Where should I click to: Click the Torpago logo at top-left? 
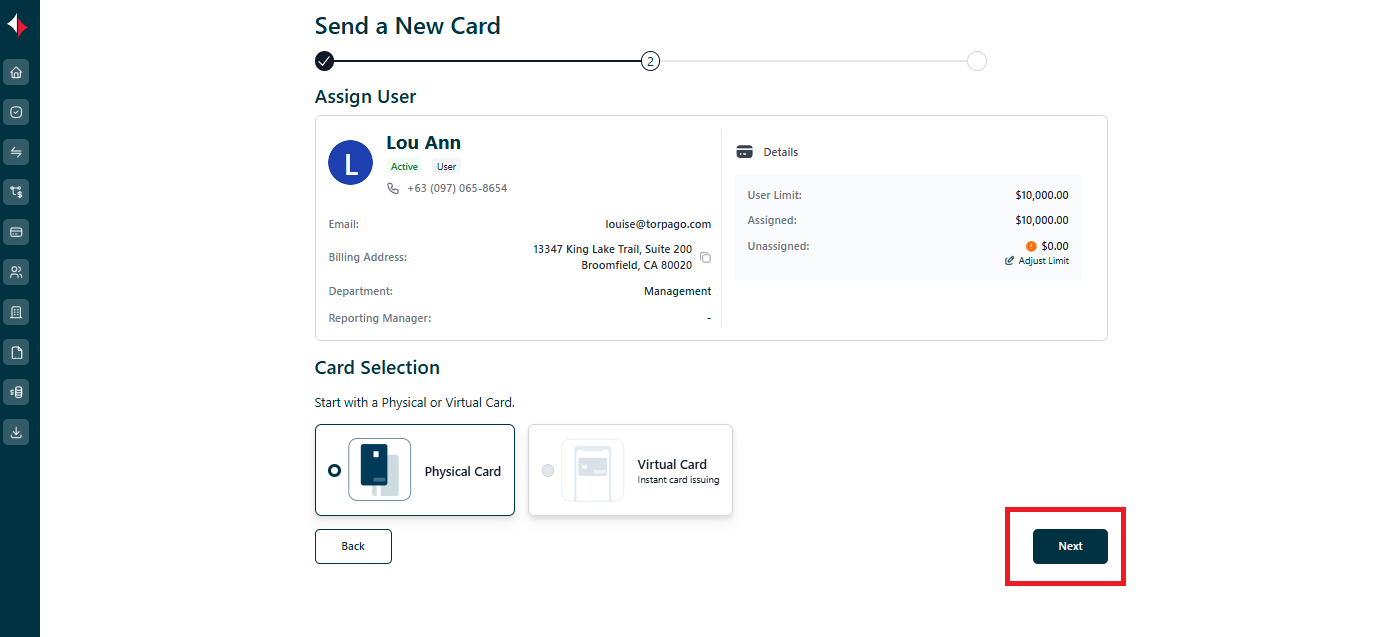[17, 27]
